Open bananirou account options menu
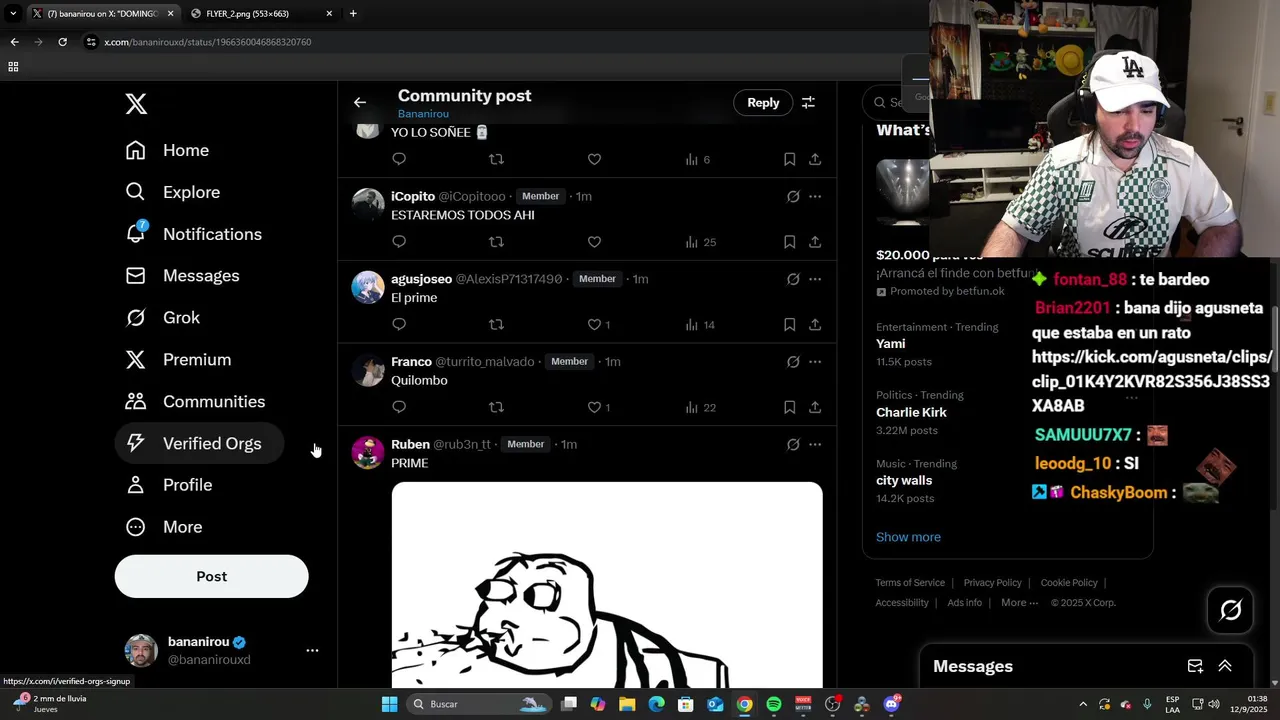 312,650
